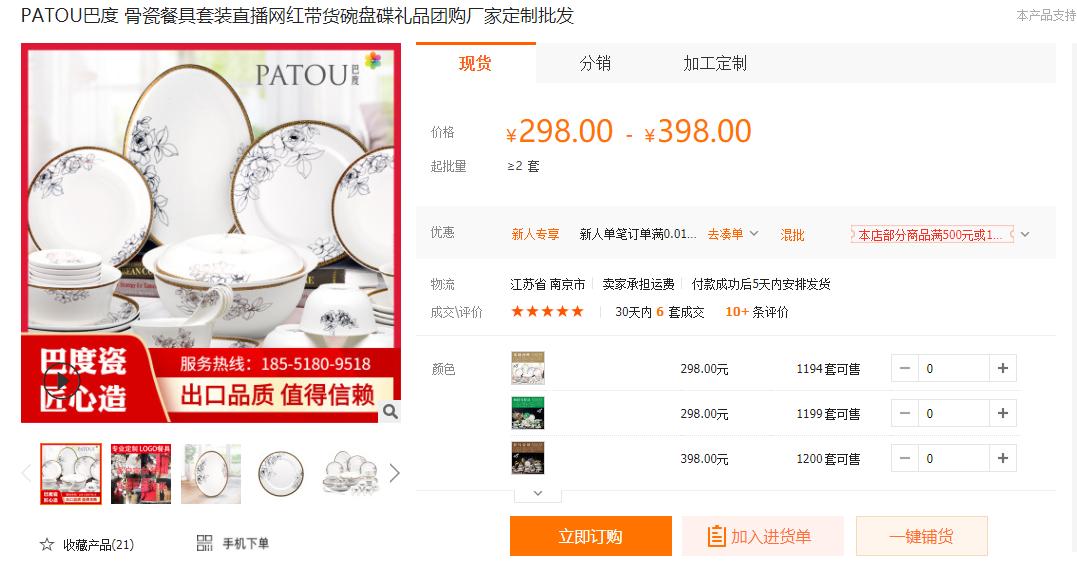Switch to the 分销 tab
The width and height of the screenshot is (1077, 566).
595,64
